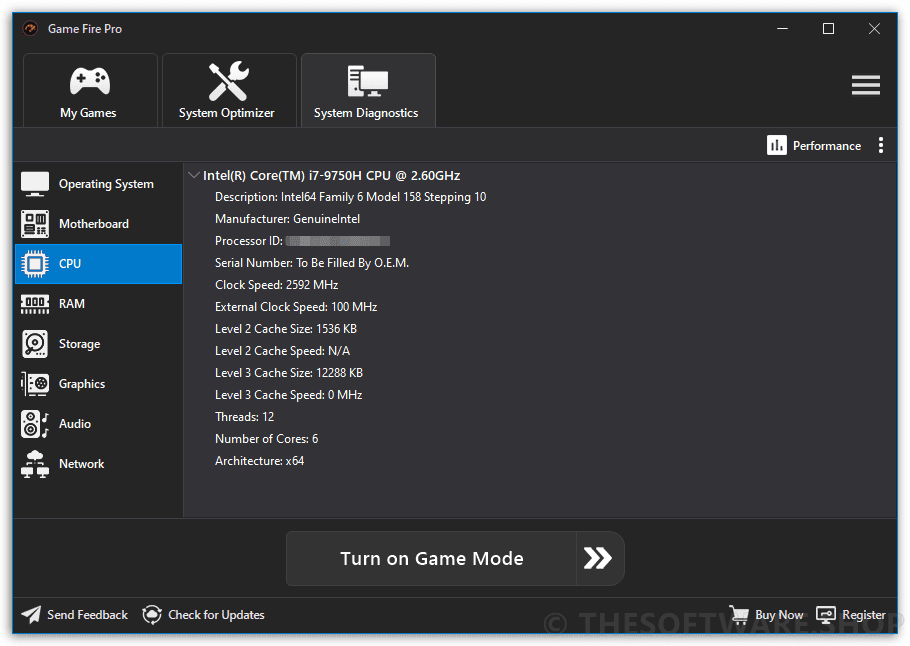Image resolution: width=910 pixels, height=646 pixels.
Task: Select Clock Speed: 2592 MHz row
Action: tap(276, 285)
